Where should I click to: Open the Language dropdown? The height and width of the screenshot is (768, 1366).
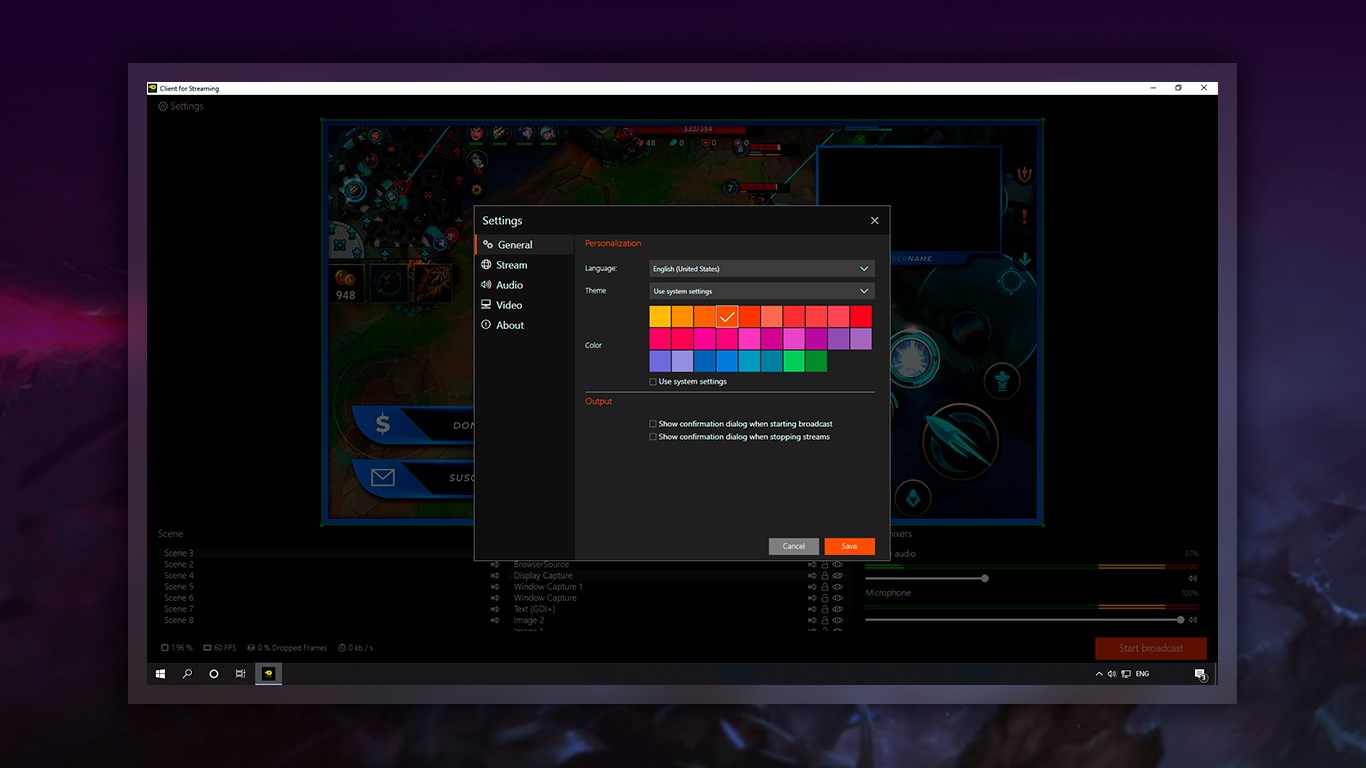(x=762, y=269)
